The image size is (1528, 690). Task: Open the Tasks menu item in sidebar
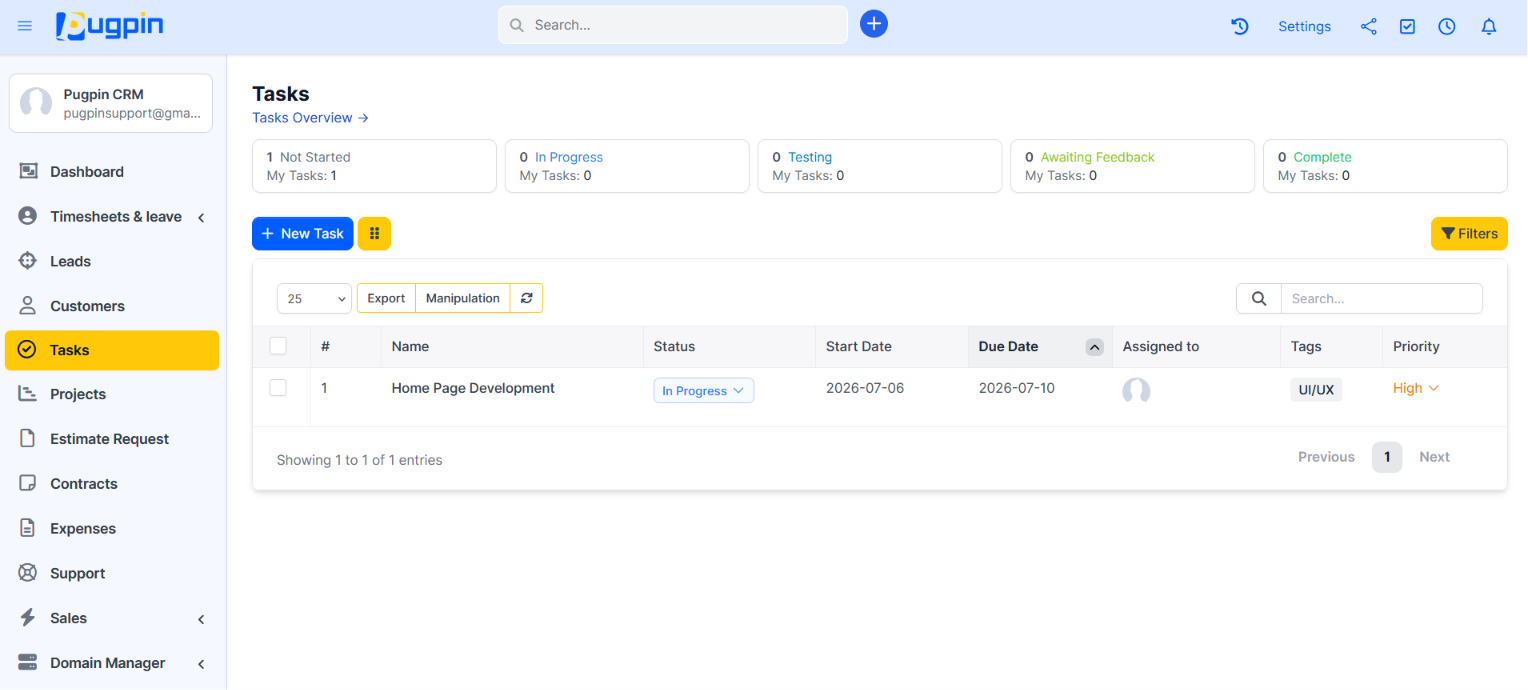112,350
